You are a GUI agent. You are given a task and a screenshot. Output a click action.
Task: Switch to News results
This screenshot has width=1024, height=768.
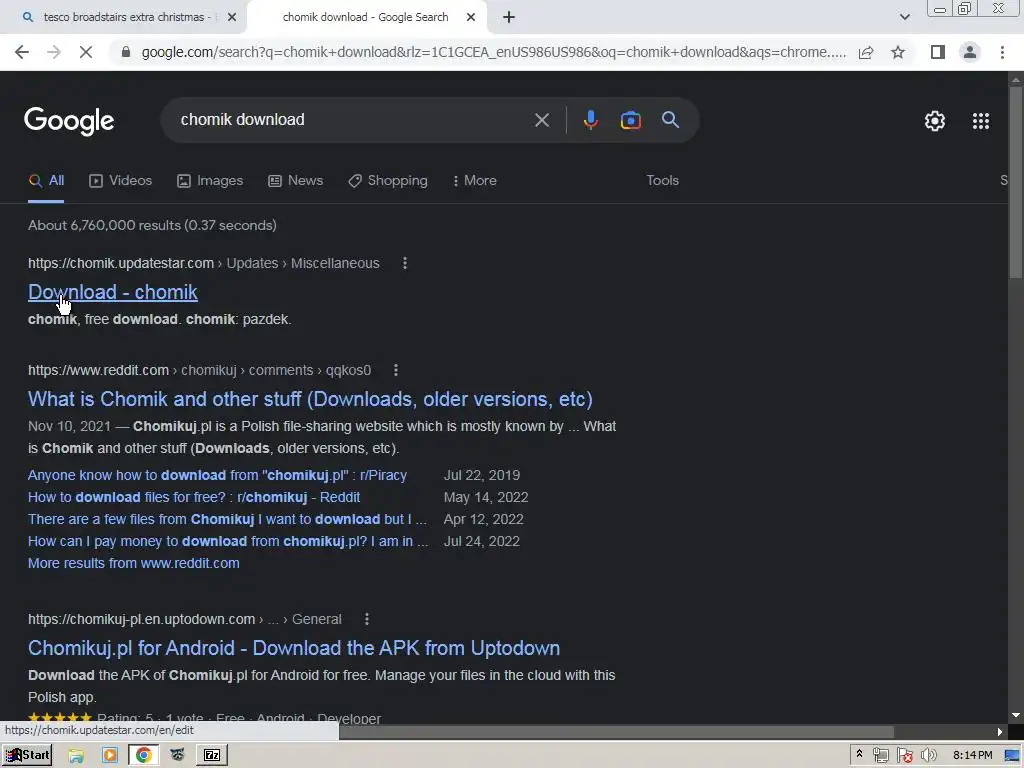point(296,181)
